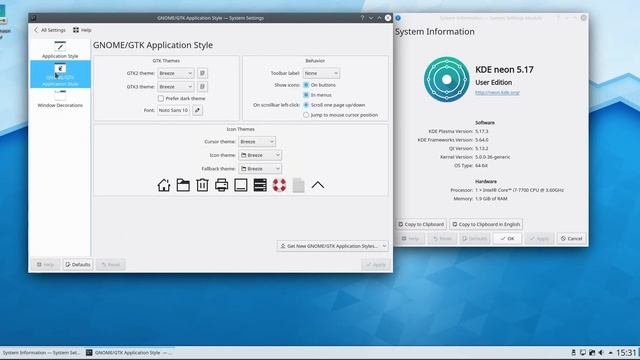
Task: Click the GTK Style window title bar app icon
Action: (34, 18)
